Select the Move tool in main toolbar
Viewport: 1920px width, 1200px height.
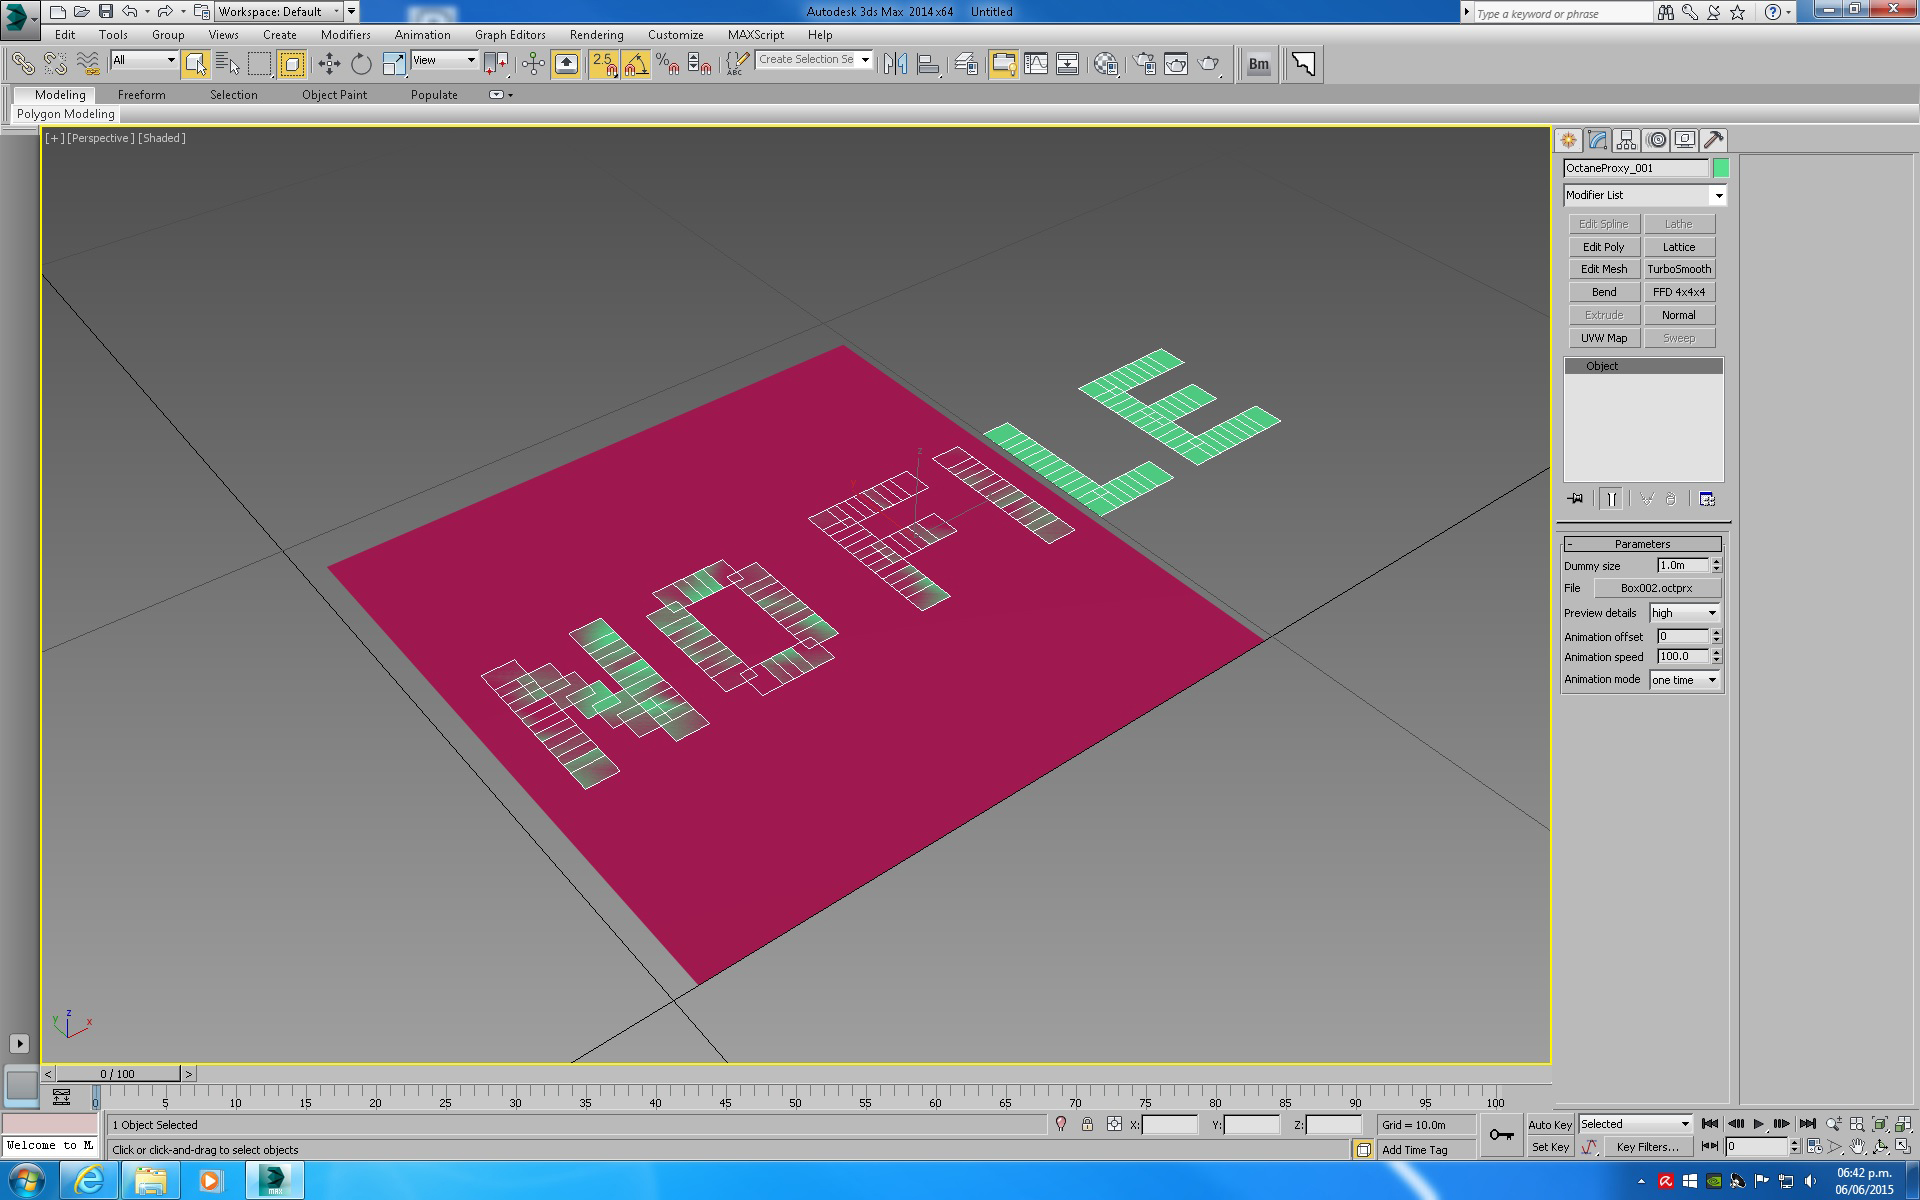click(329, 64)
